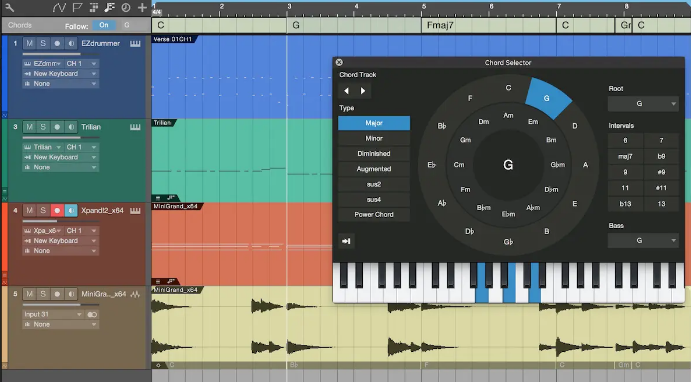Open the wrench settings icon in the track toolbar
This screenshot has width=691, height=382.
10,7
